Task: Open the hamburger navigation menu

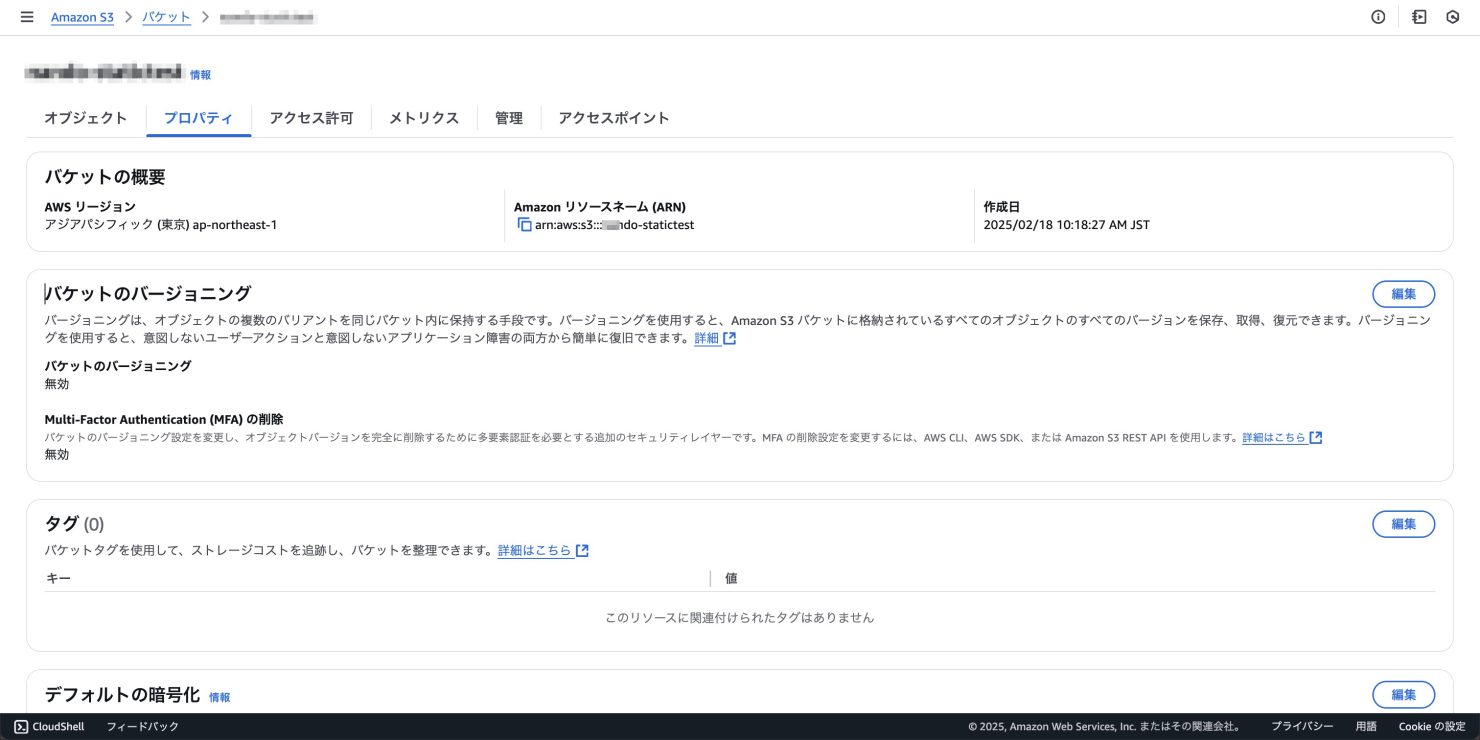Action: coord(27,17)
